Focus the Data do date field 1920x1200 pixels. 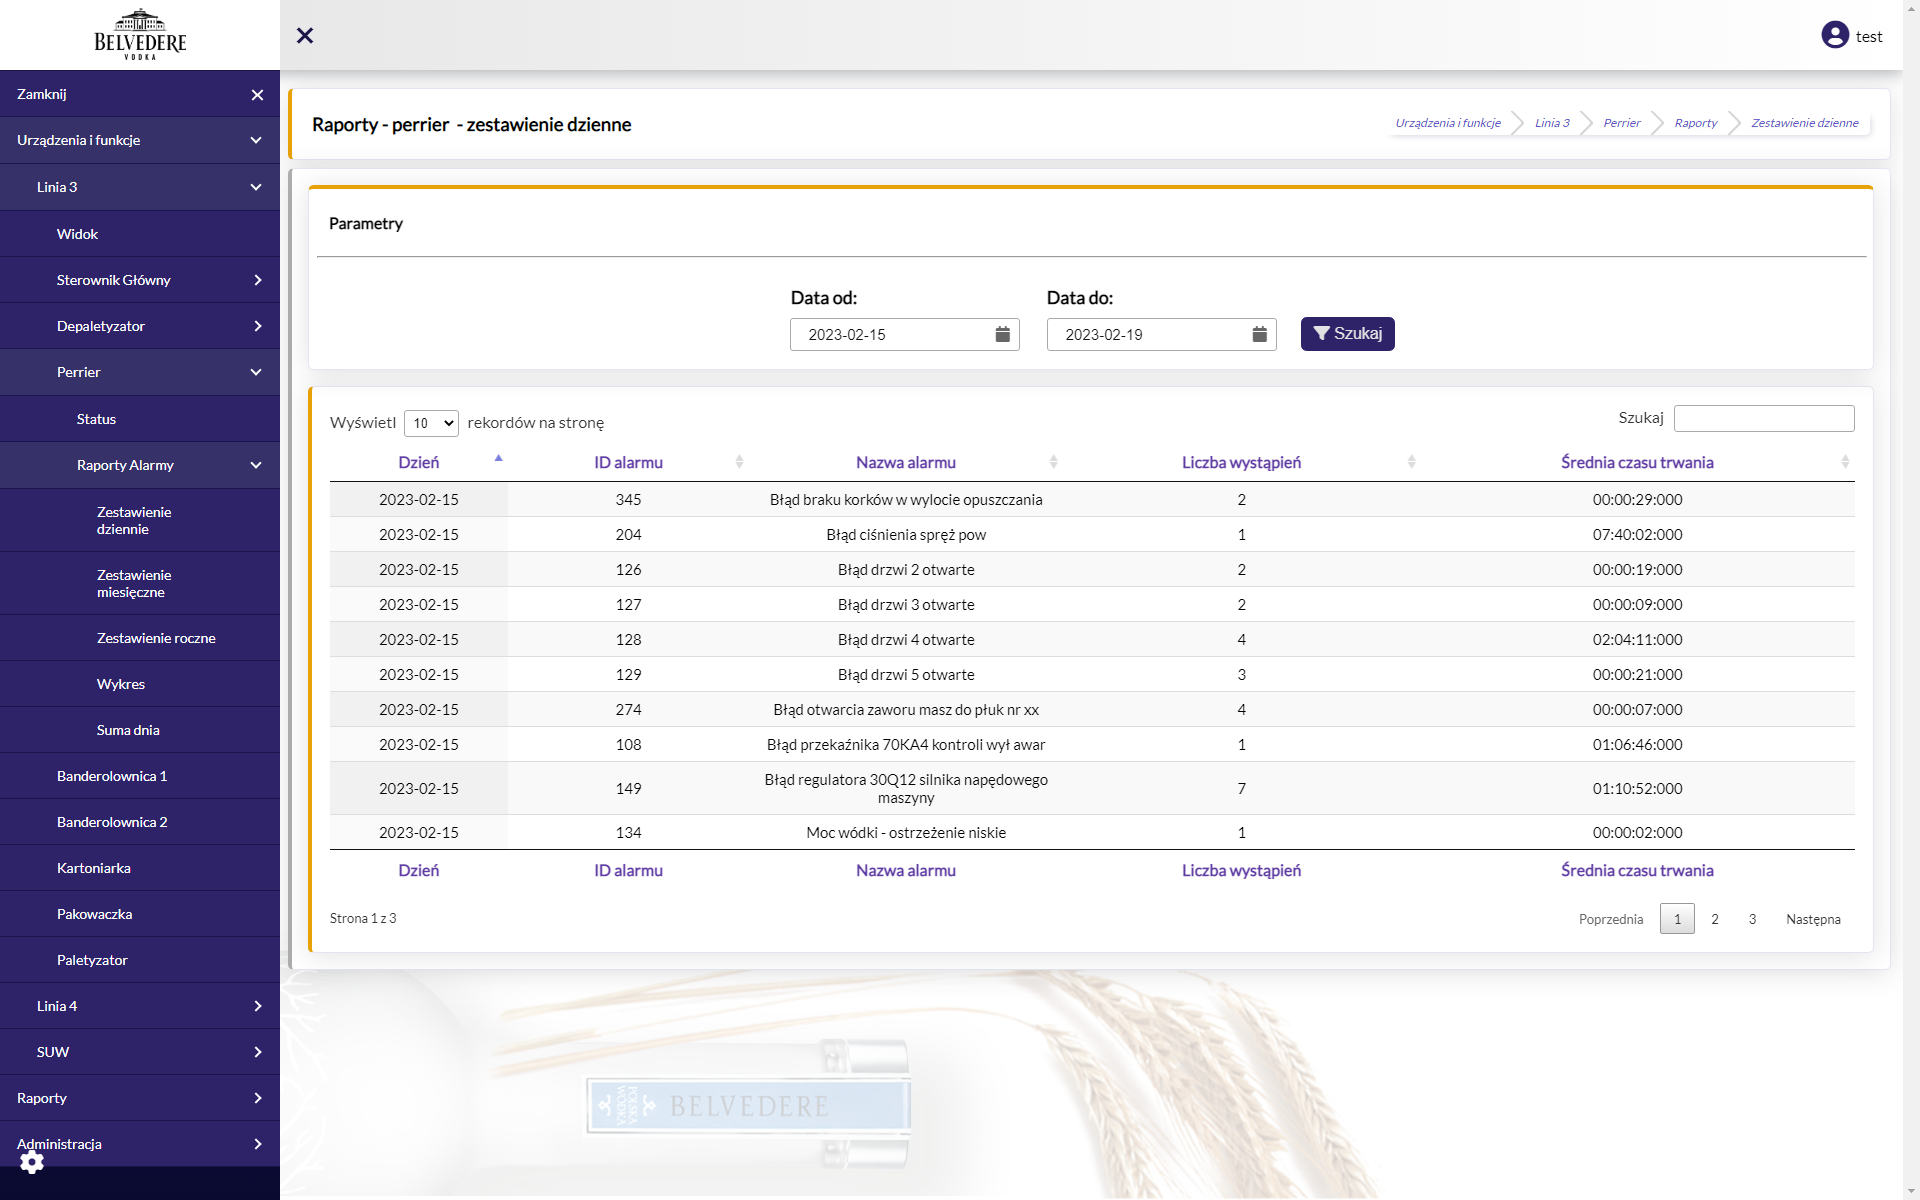(x=1161, y=334)
